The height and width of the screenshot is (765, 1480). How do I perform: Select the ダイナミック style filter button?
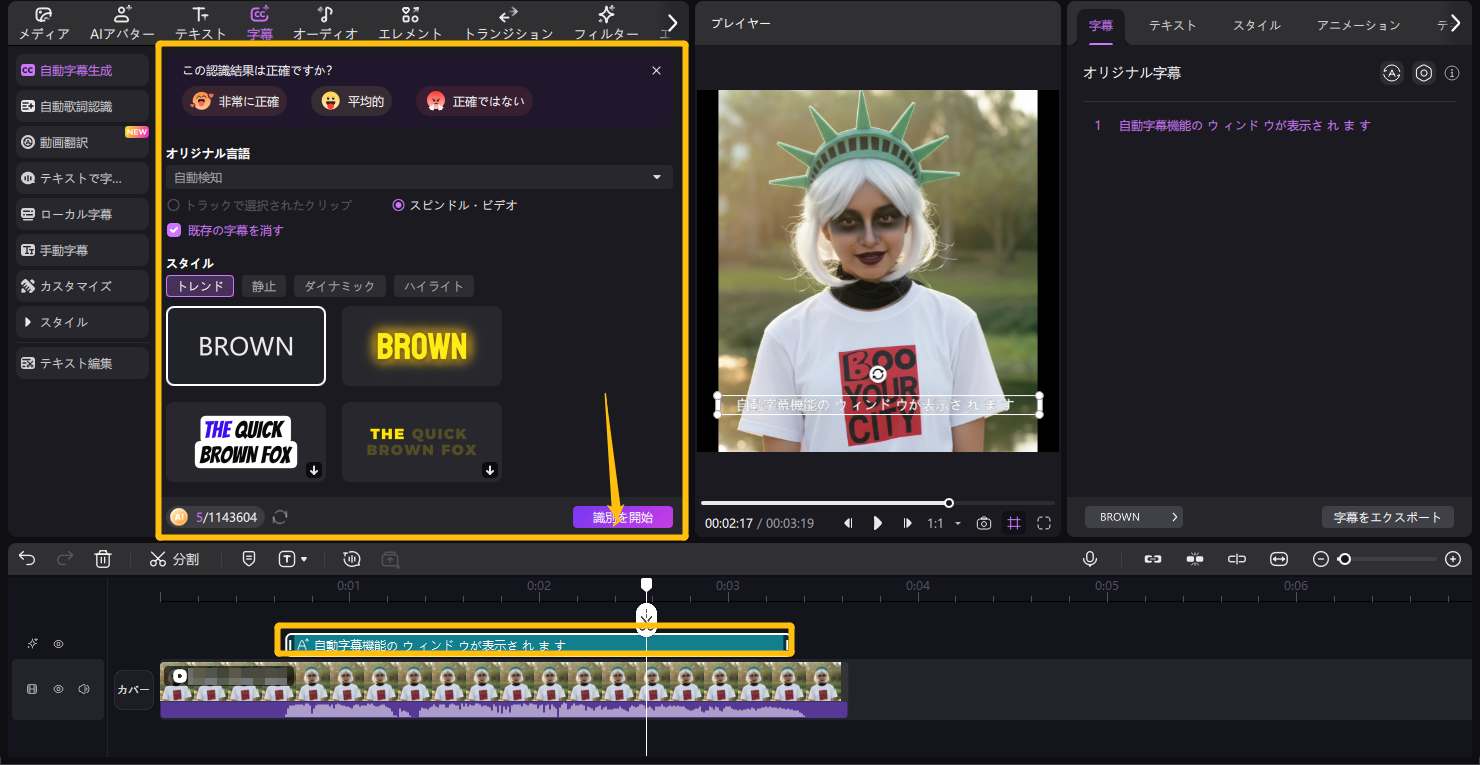click(339, 286)
